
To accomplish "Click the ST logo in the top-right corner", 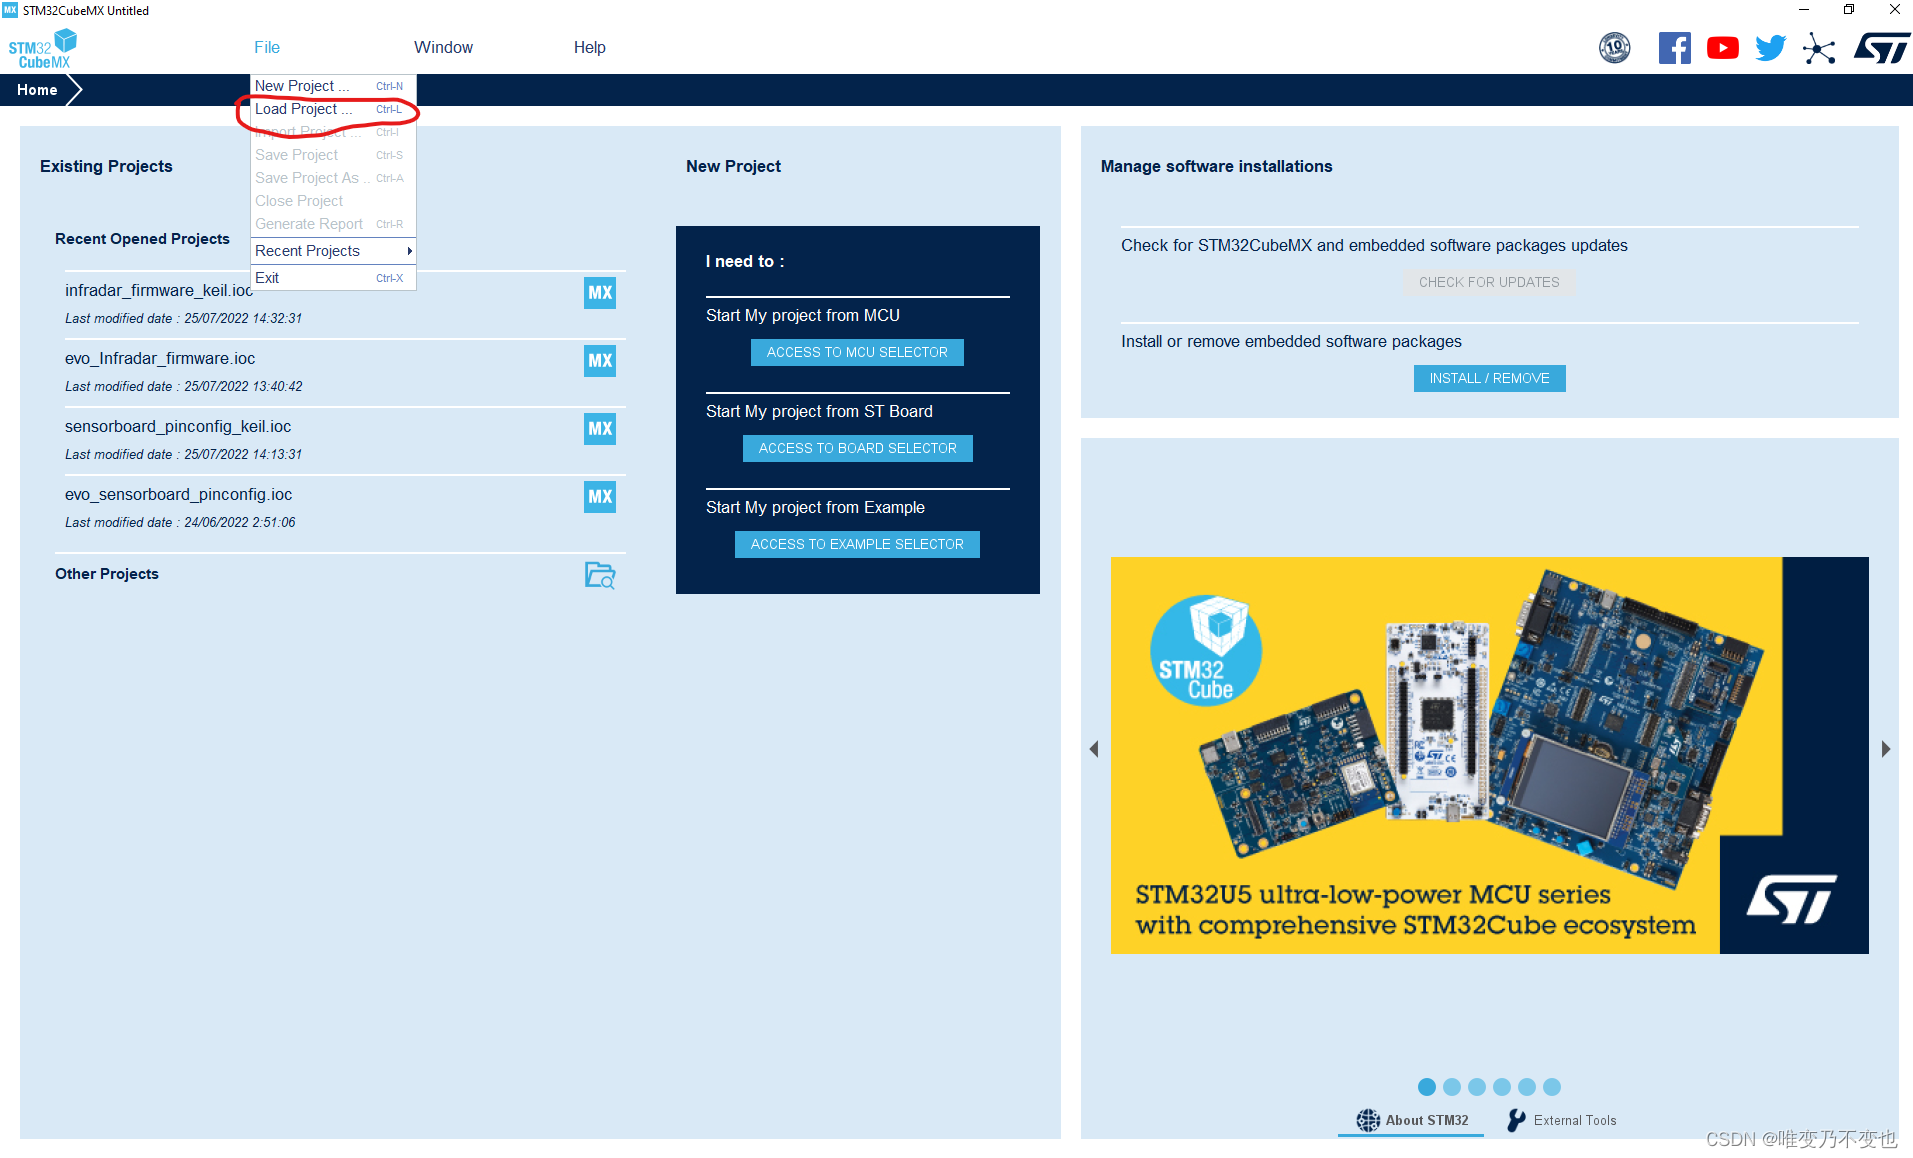I will 1881,47.
